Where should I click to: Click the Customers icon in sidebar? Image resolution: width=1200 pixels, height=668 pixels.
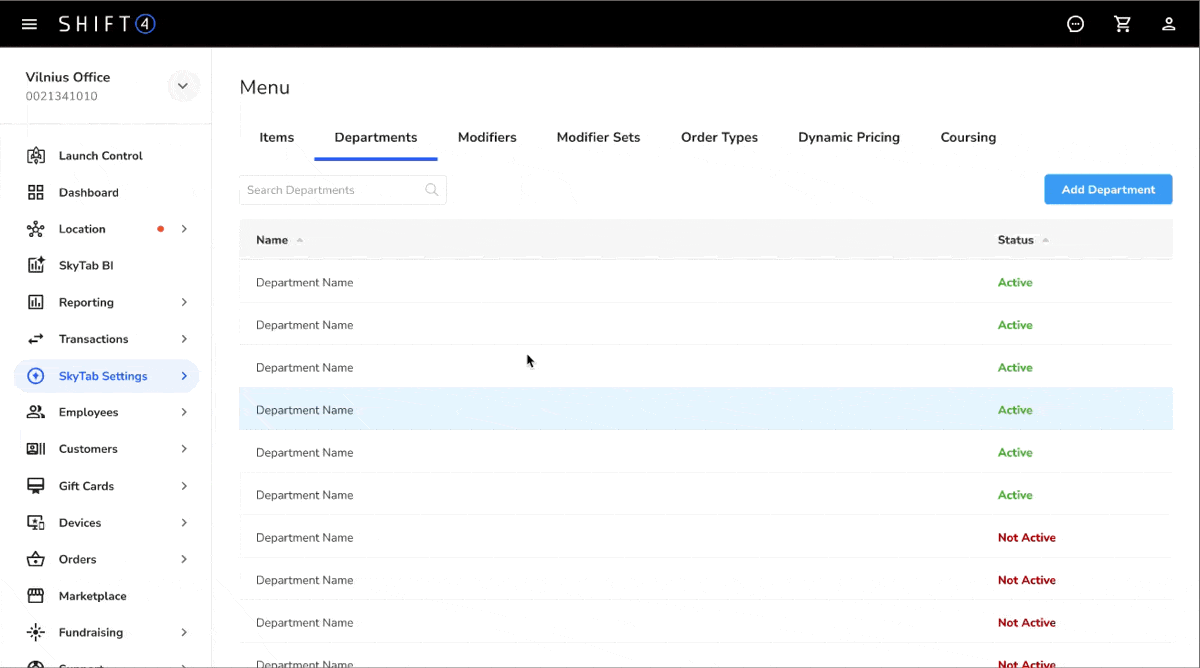coord(36,449)
